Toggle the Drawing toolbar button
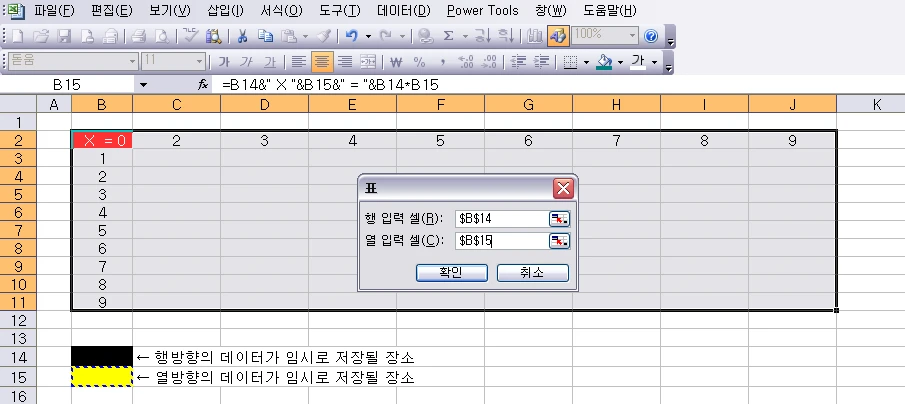 [558, 36]
